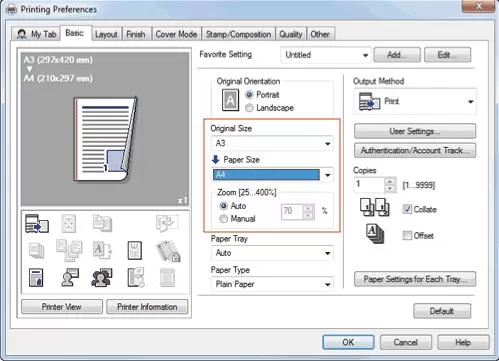The height and width of the screenshot is (361, 499).
Task: Close the Printing Preferences window
Action: coord(479,6)
